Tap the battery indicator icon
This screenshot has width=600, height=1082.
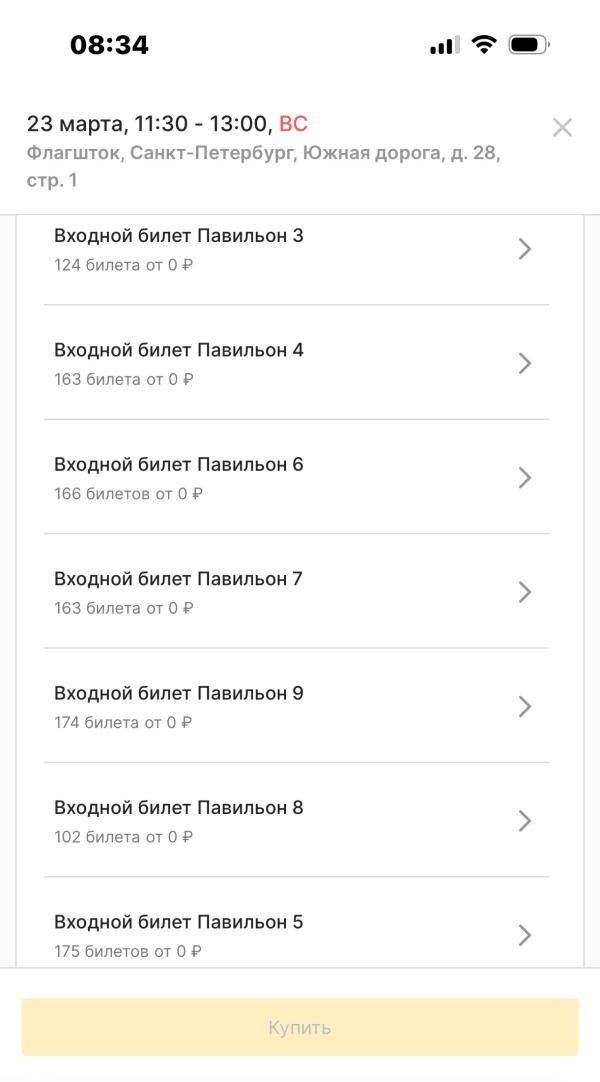coord(528,45)
